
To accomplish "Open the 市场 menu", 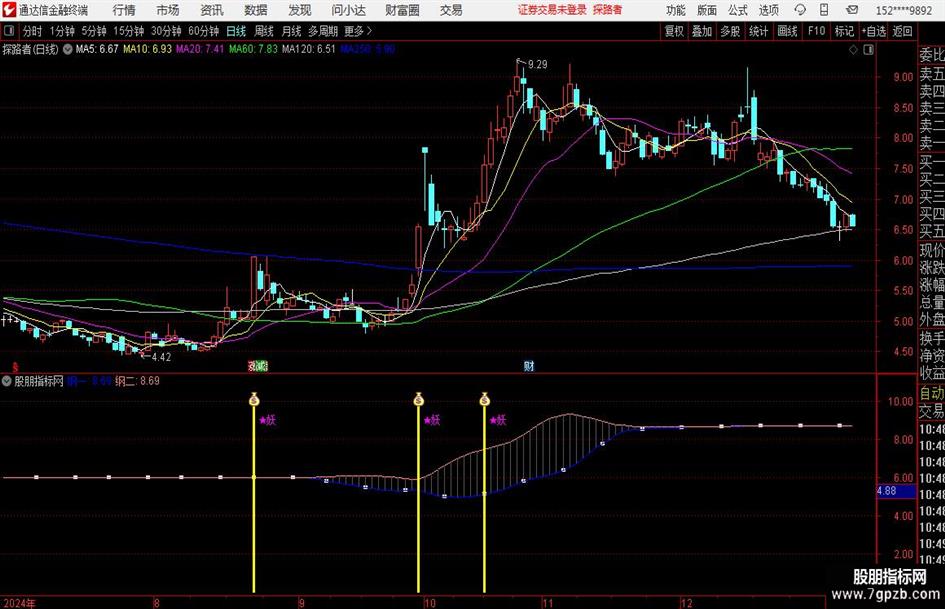I will pyautogui.click(x=168, y=10).
